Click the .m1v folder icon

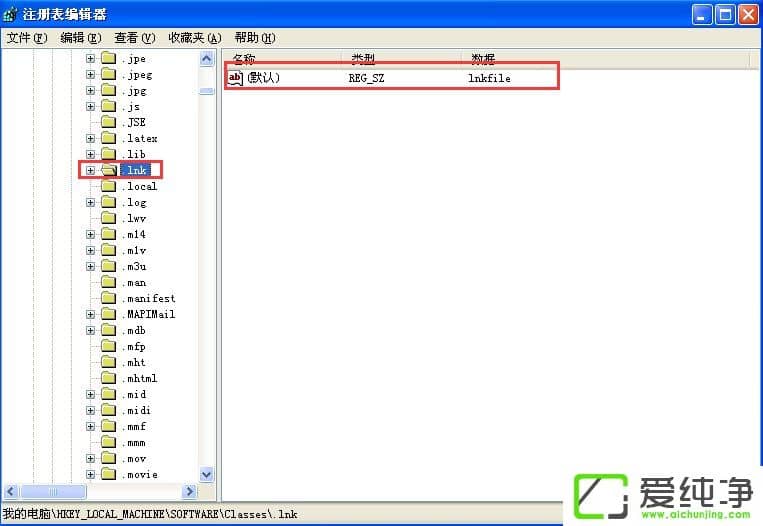[109, 251]
